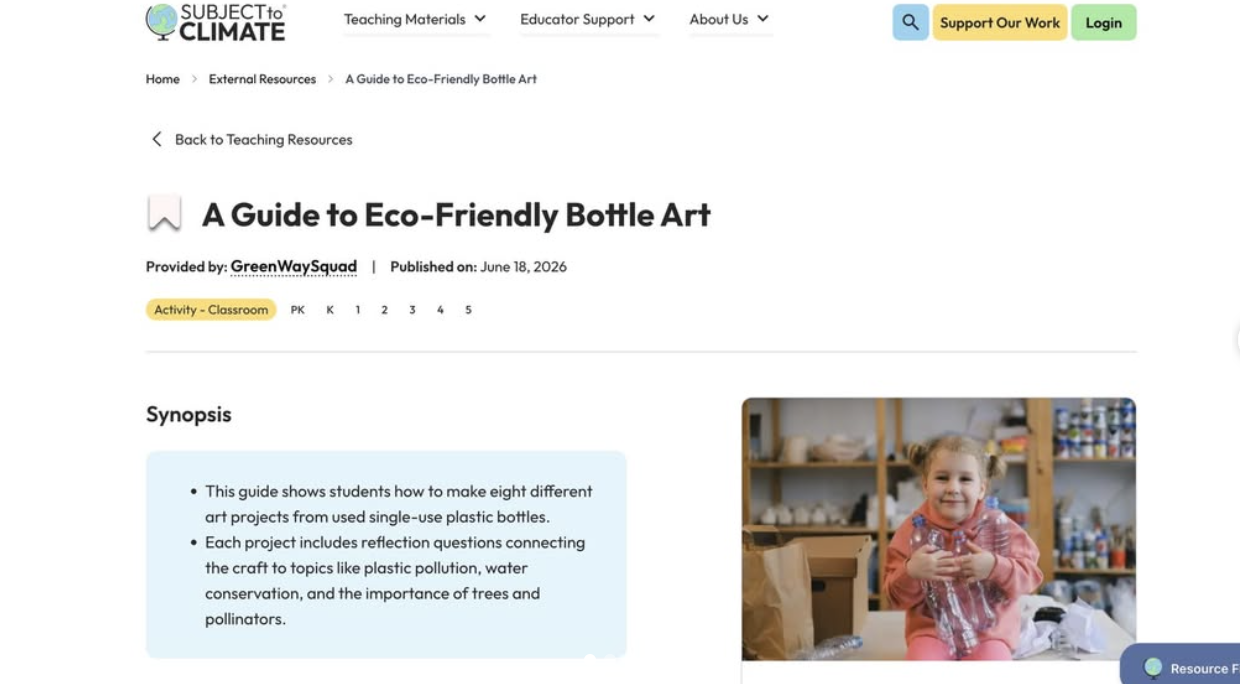Expand the Educator Support dropdown
This screenshot has width=1240, height=684.
pos(588,19)
